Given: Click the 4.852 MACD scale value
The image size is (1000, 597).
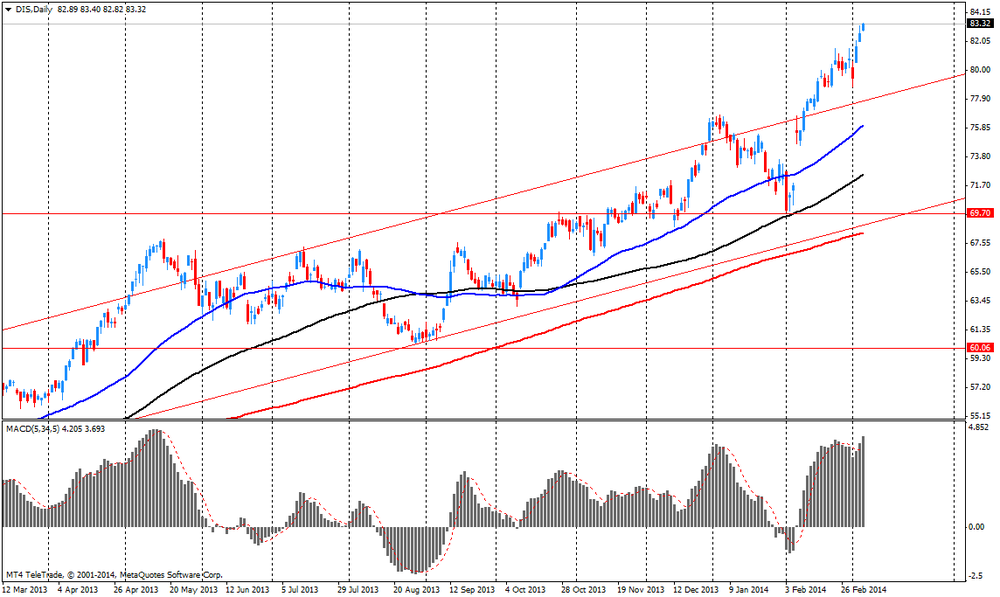Looking at the screenshot, I should tap(980, 427).
